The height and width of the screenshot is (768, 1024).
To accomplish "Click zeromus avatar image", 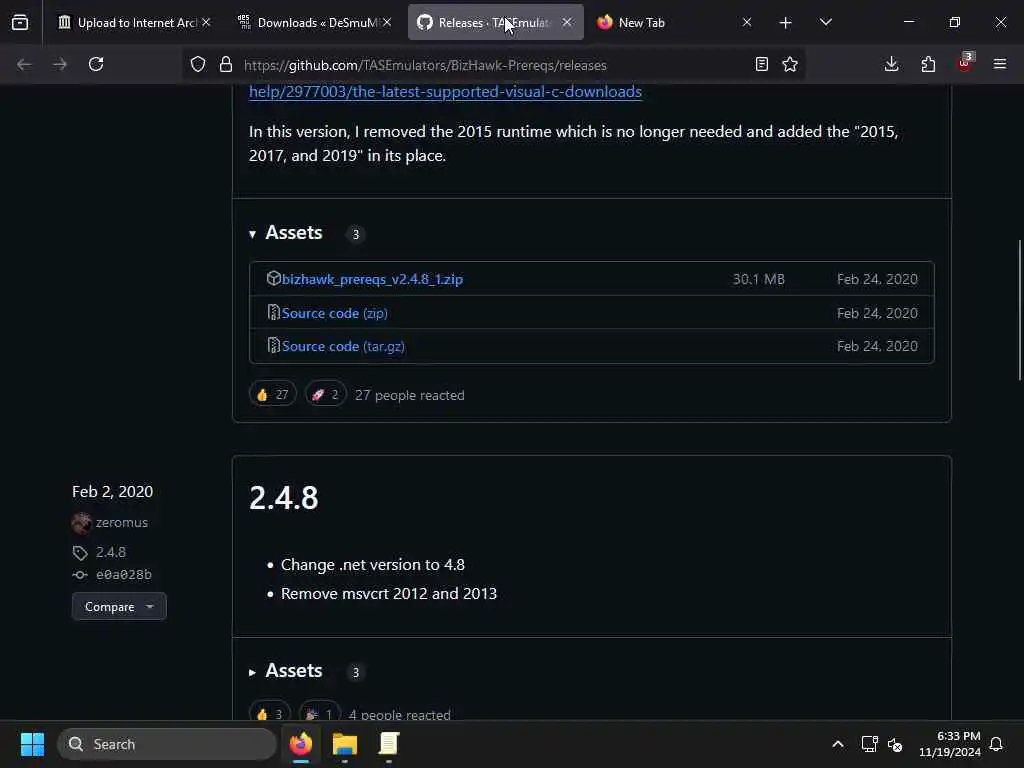I will click(82, 522).
